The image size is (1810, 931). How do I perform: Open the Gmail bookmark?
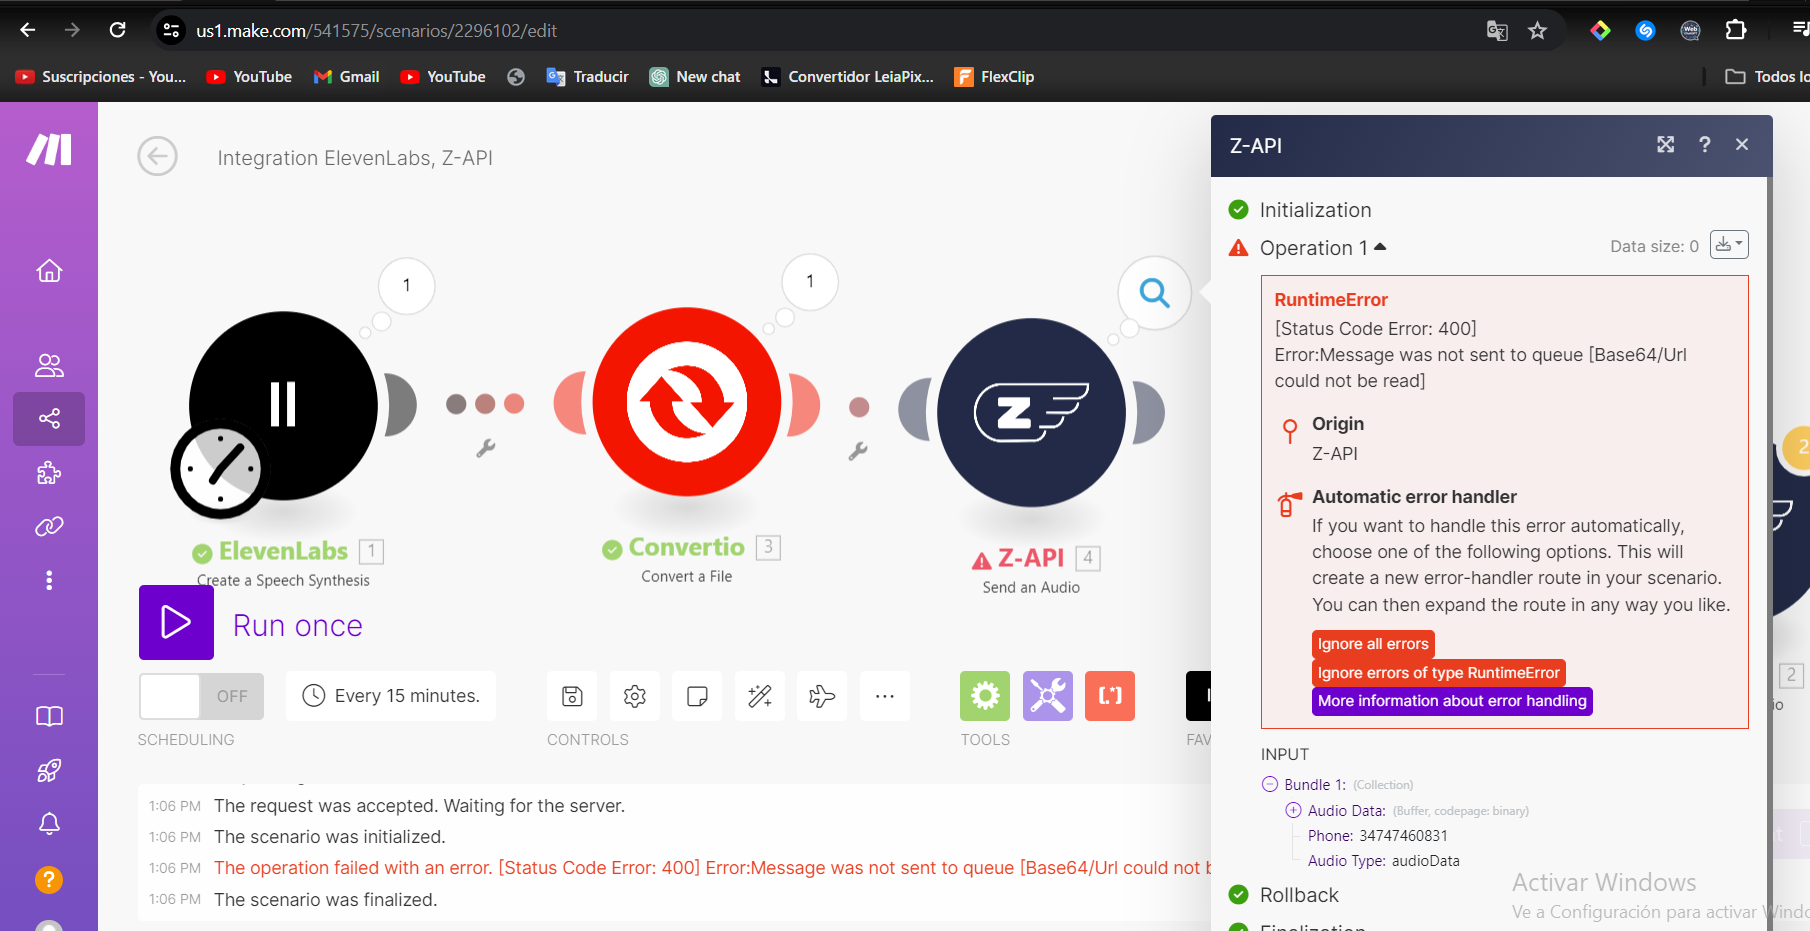pyautogui.click(x=346, y=77)
